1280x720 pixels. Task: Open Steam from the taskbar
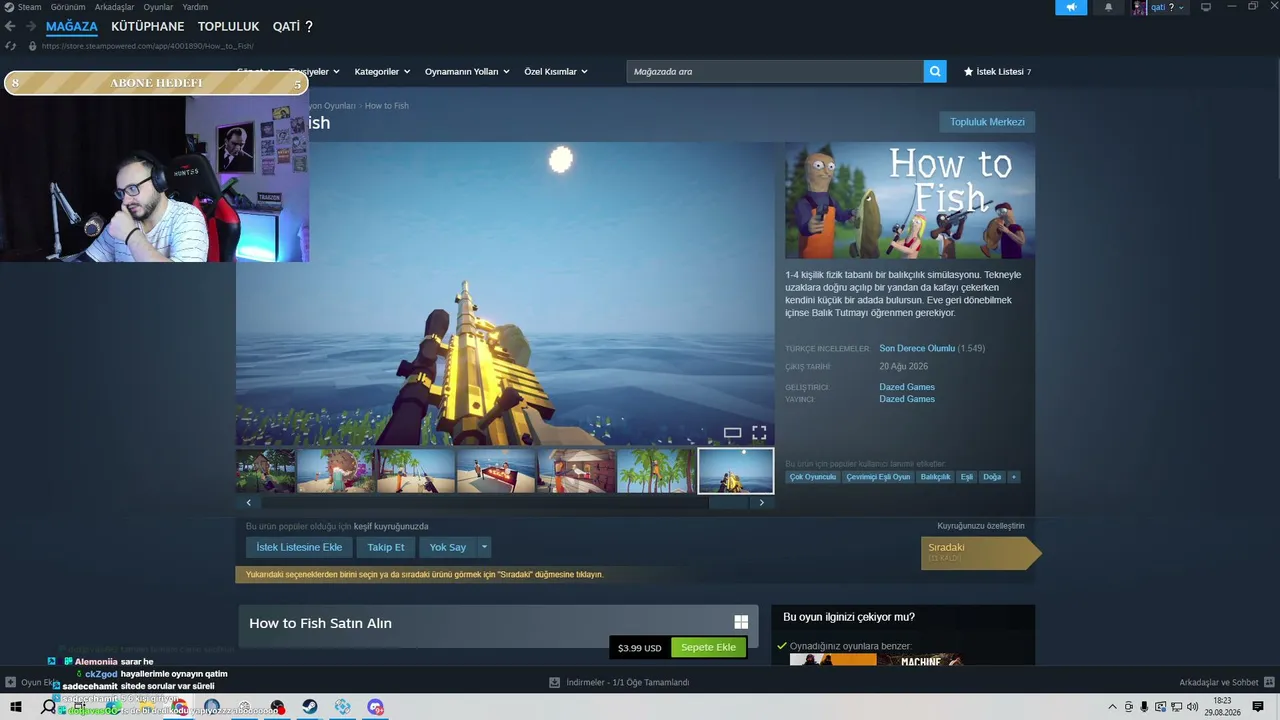(x=310, y=707)
